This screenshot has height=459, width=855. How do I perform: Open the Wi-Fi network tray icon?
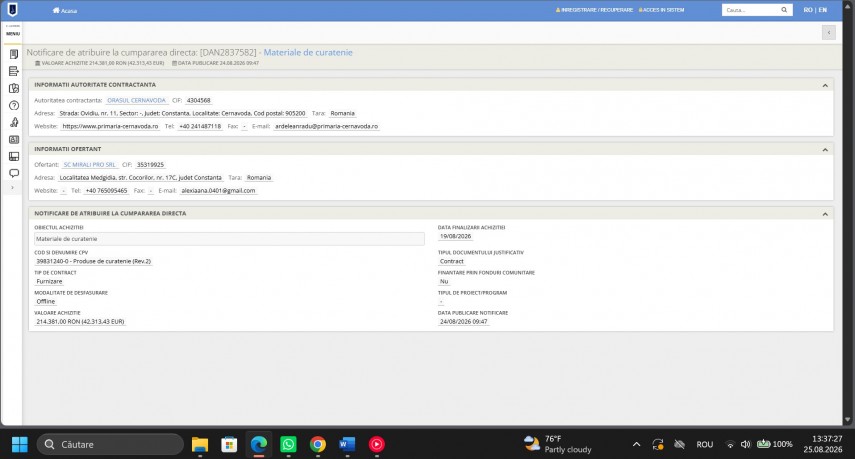730,444
